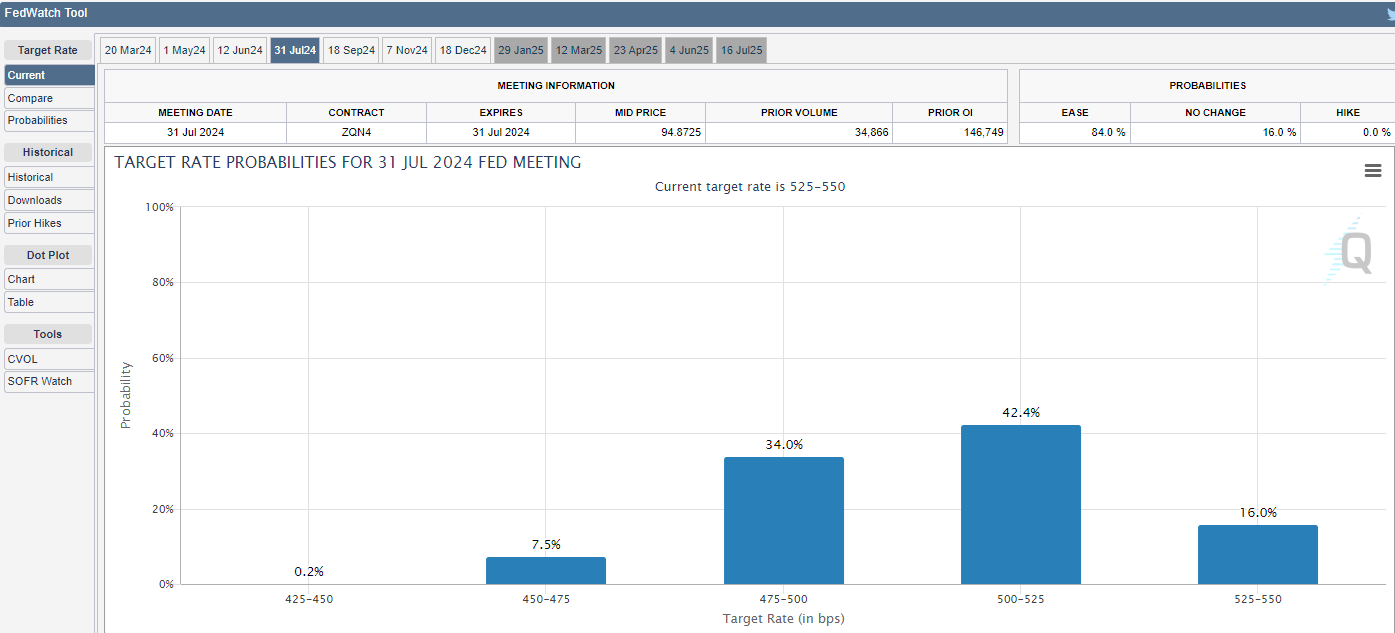Screen dimensions: 1395x633
Task: Select the 29 Jan25 meeting tab
Action: tap(521, 49)
